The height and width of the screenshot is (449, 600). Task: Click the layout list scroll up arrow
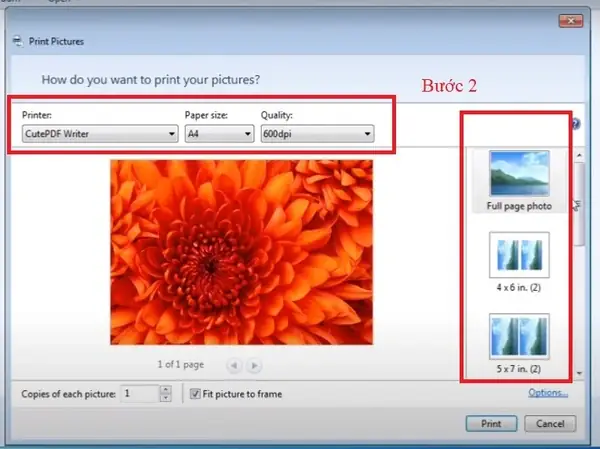pyautogui.click(x=579, y=155)
